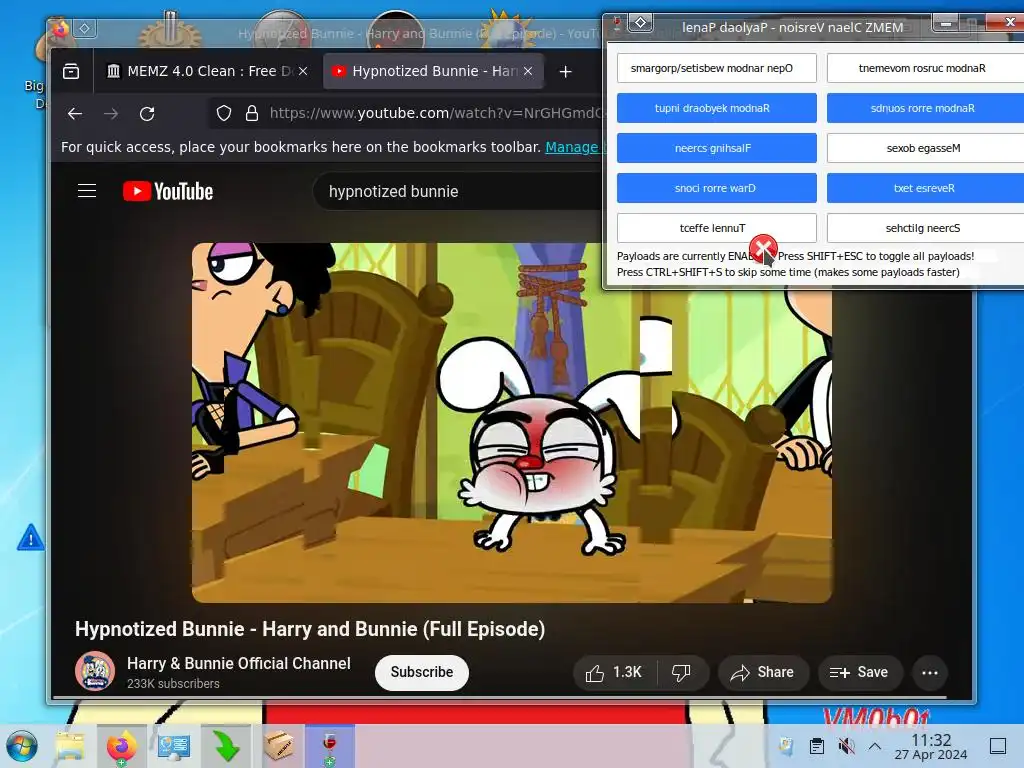Open a new browser tab
Image resolution: width=1024 pixels, height=768 pixels.
click(566, 71)
